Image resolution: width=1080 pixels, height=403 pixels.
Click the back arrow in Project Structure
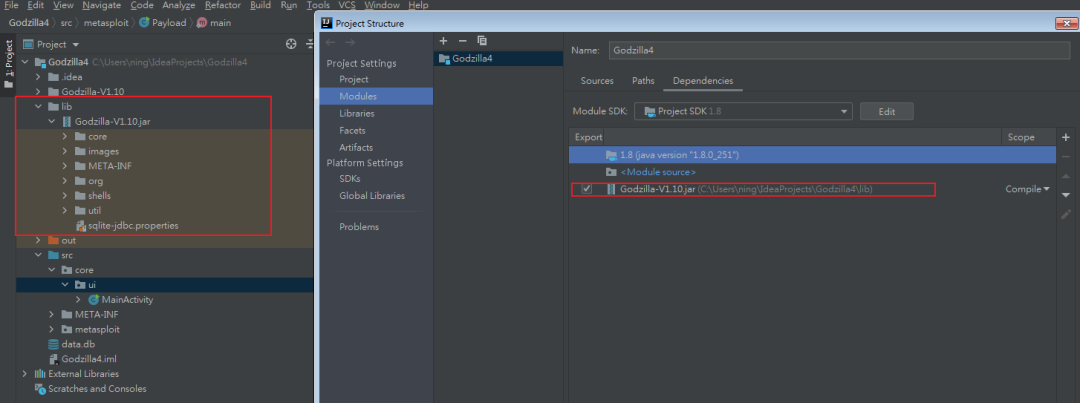click(x=330, y=43)
